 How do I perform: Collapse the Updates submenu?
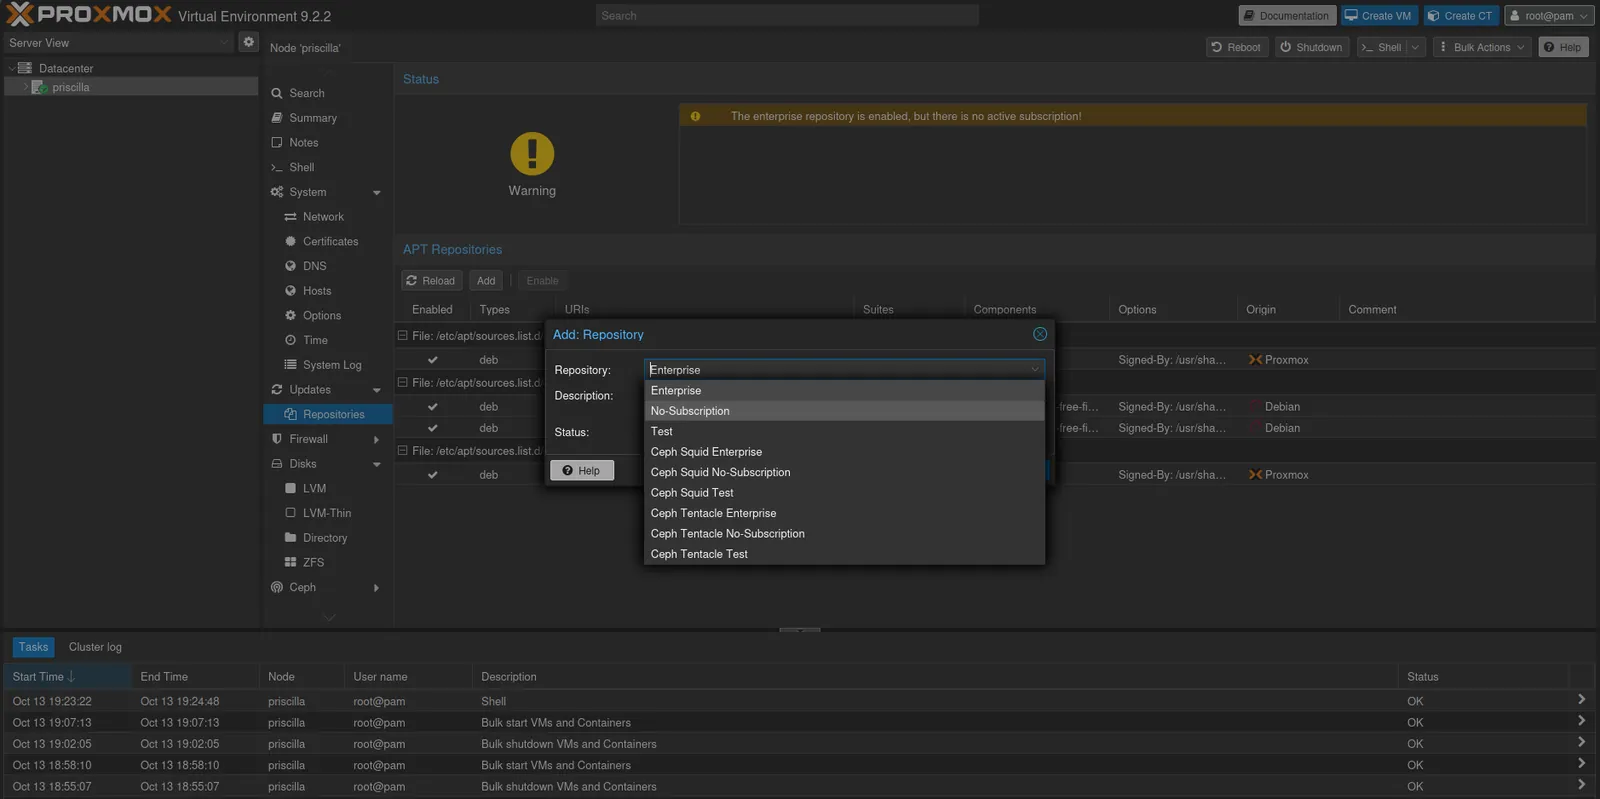tap(377, 390)
